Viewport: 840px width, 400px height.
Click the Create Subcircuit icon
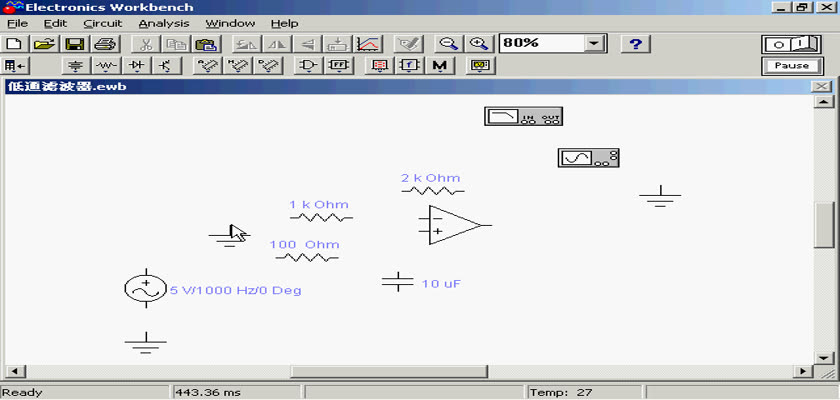[338, 44]
